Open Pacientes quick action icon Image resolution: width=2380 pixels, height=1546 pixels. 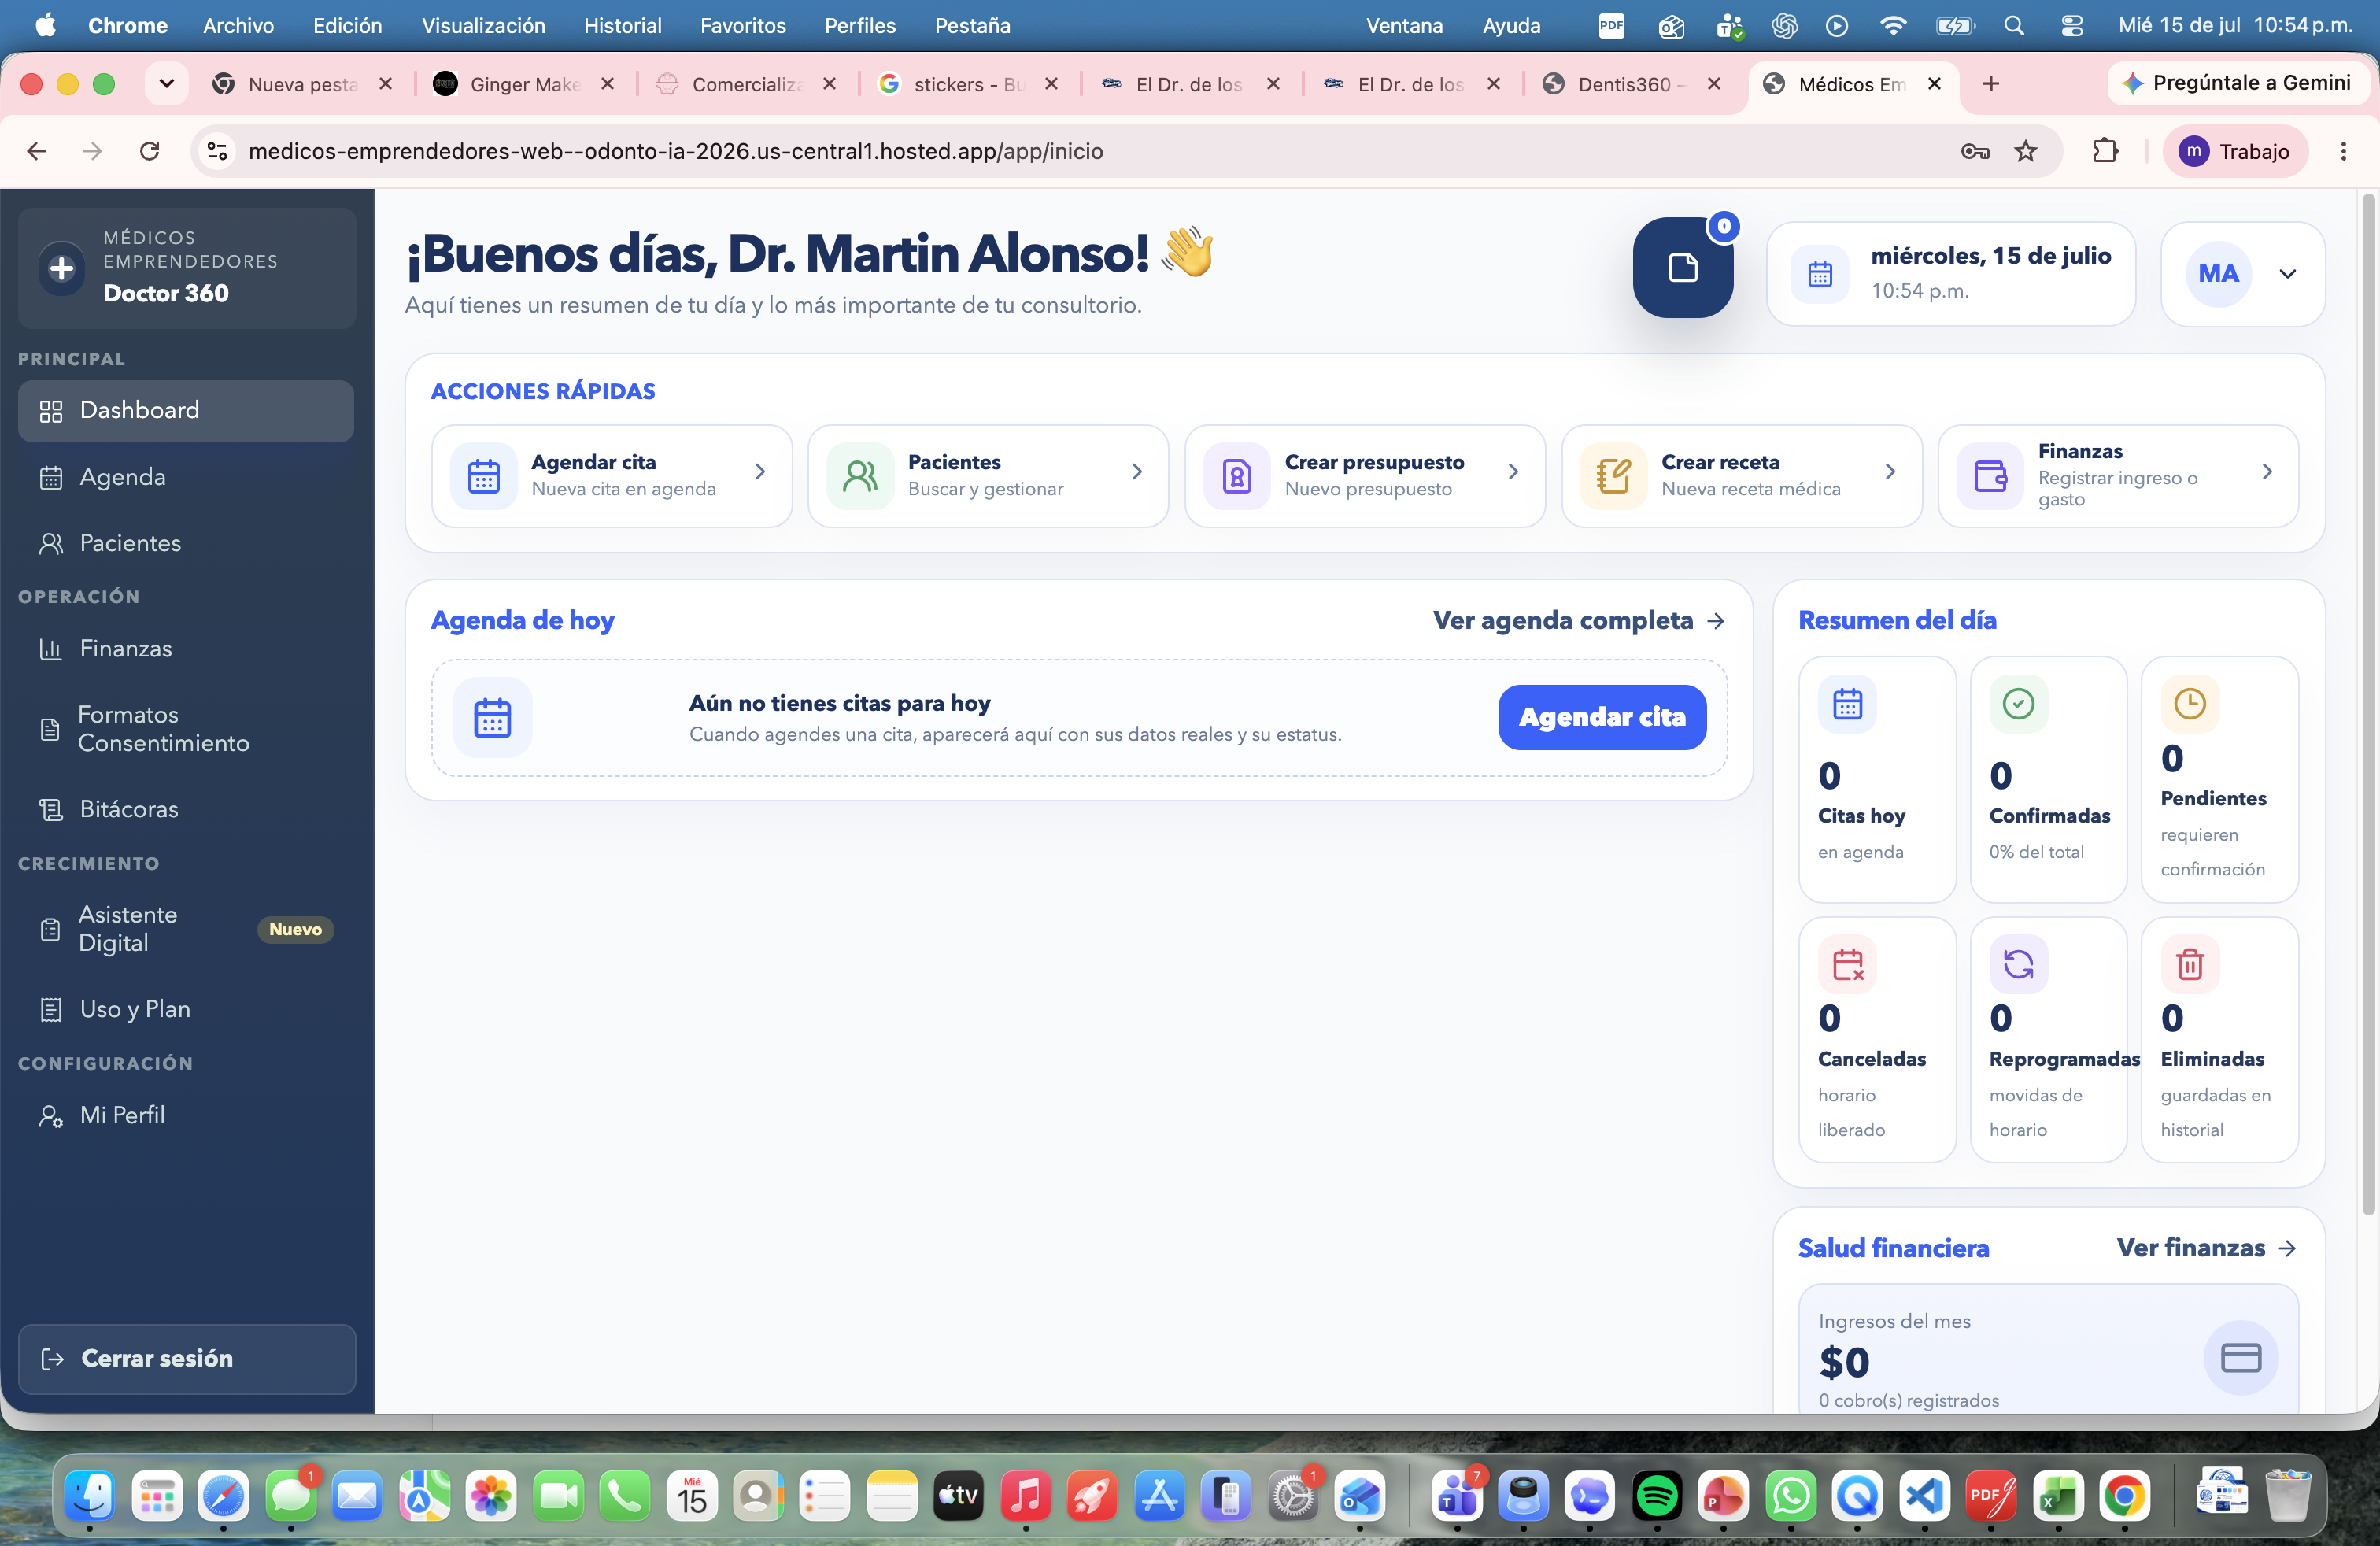point(860,476)
